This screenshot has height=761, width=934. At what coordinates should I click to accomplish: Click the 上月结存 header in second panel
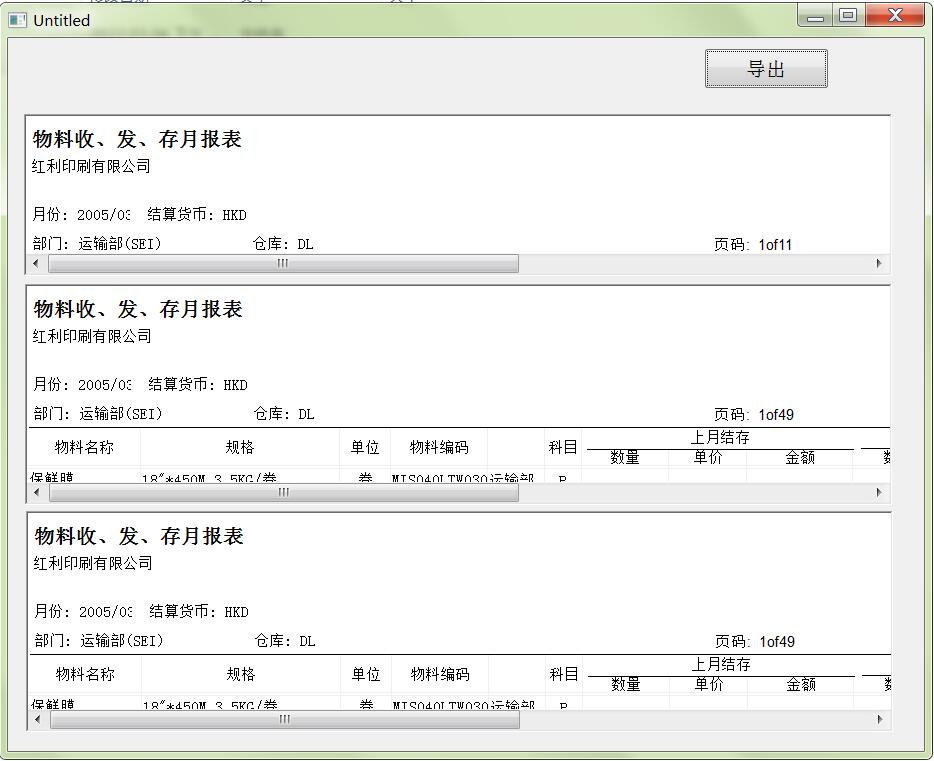[x=720, y=438]
